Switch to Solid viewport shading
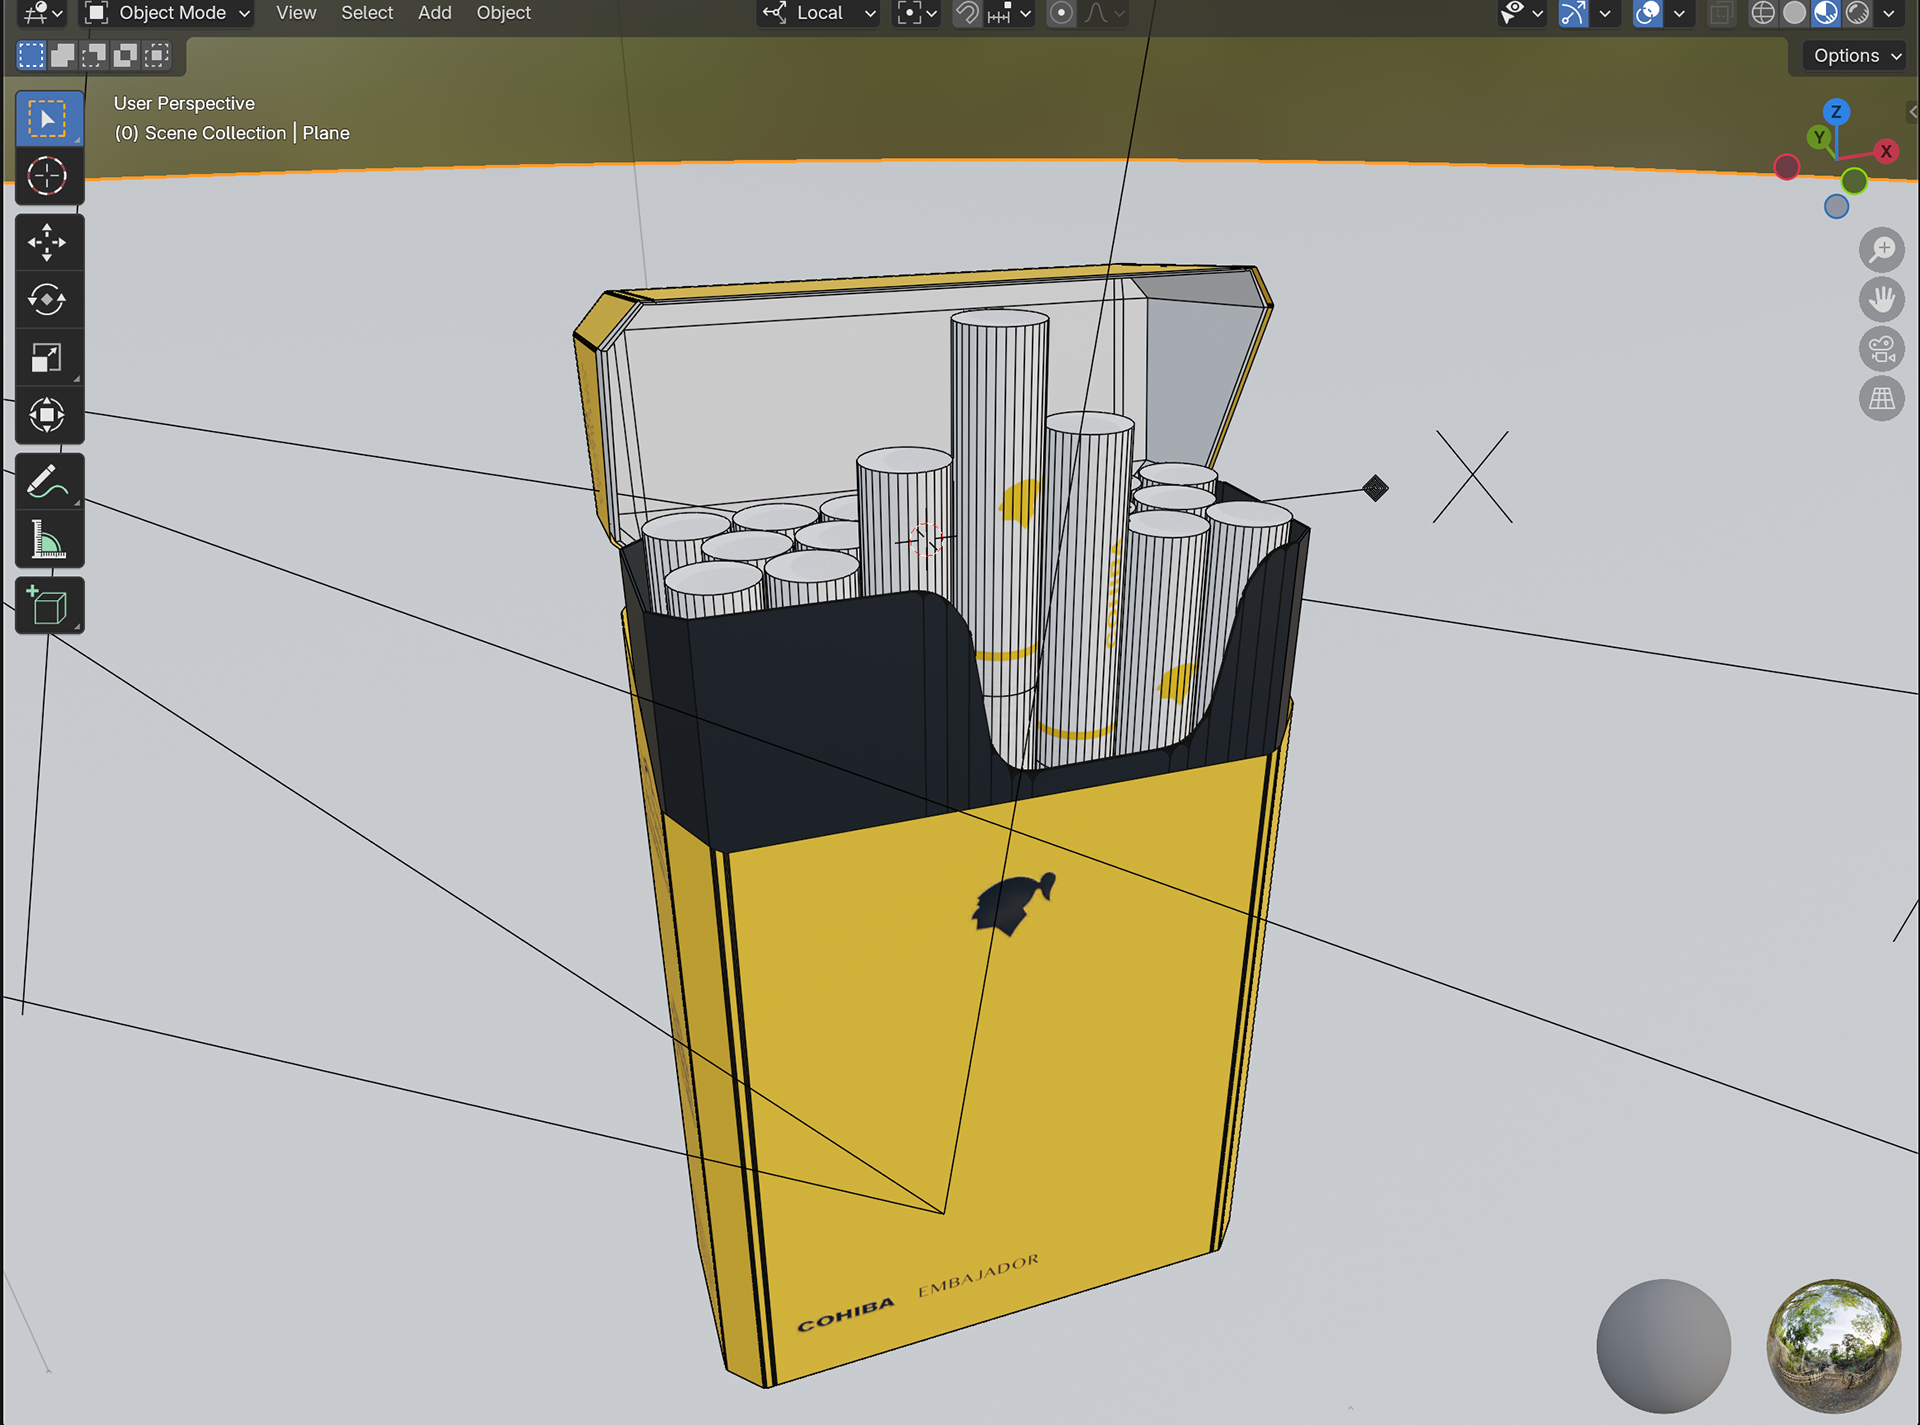Screen dimensions: 1920x1425 tap(1795, 13)
